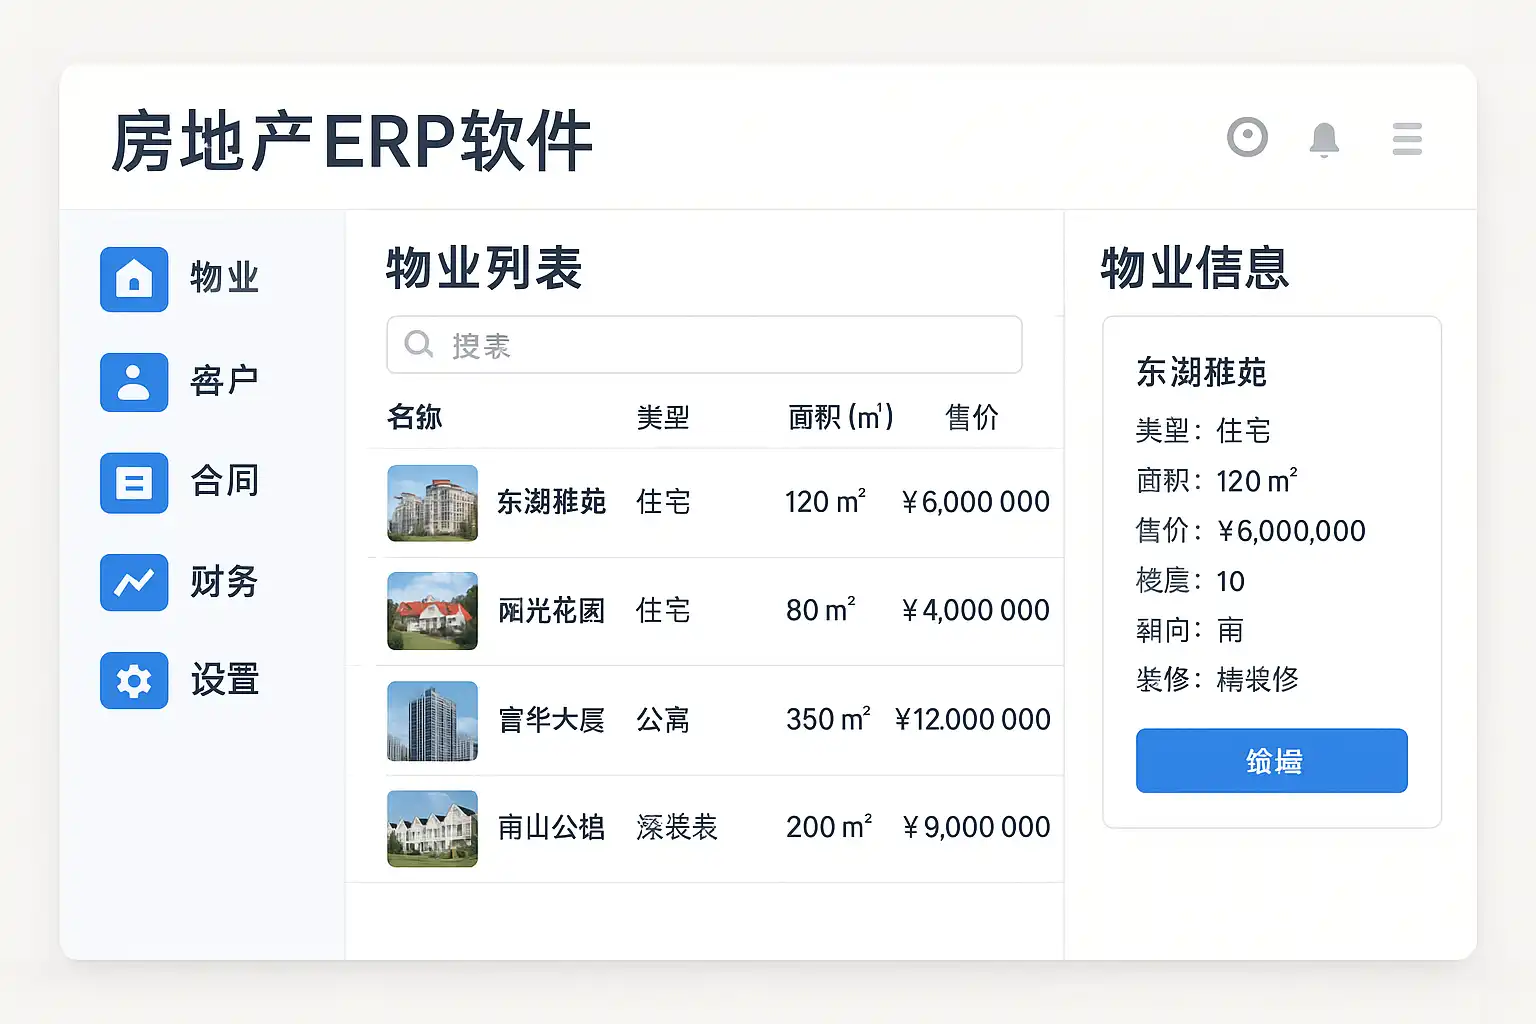Go to the sidebar label beside the house icon
The height and width of the screenshot is (1024, 1536).
[225, 279]
